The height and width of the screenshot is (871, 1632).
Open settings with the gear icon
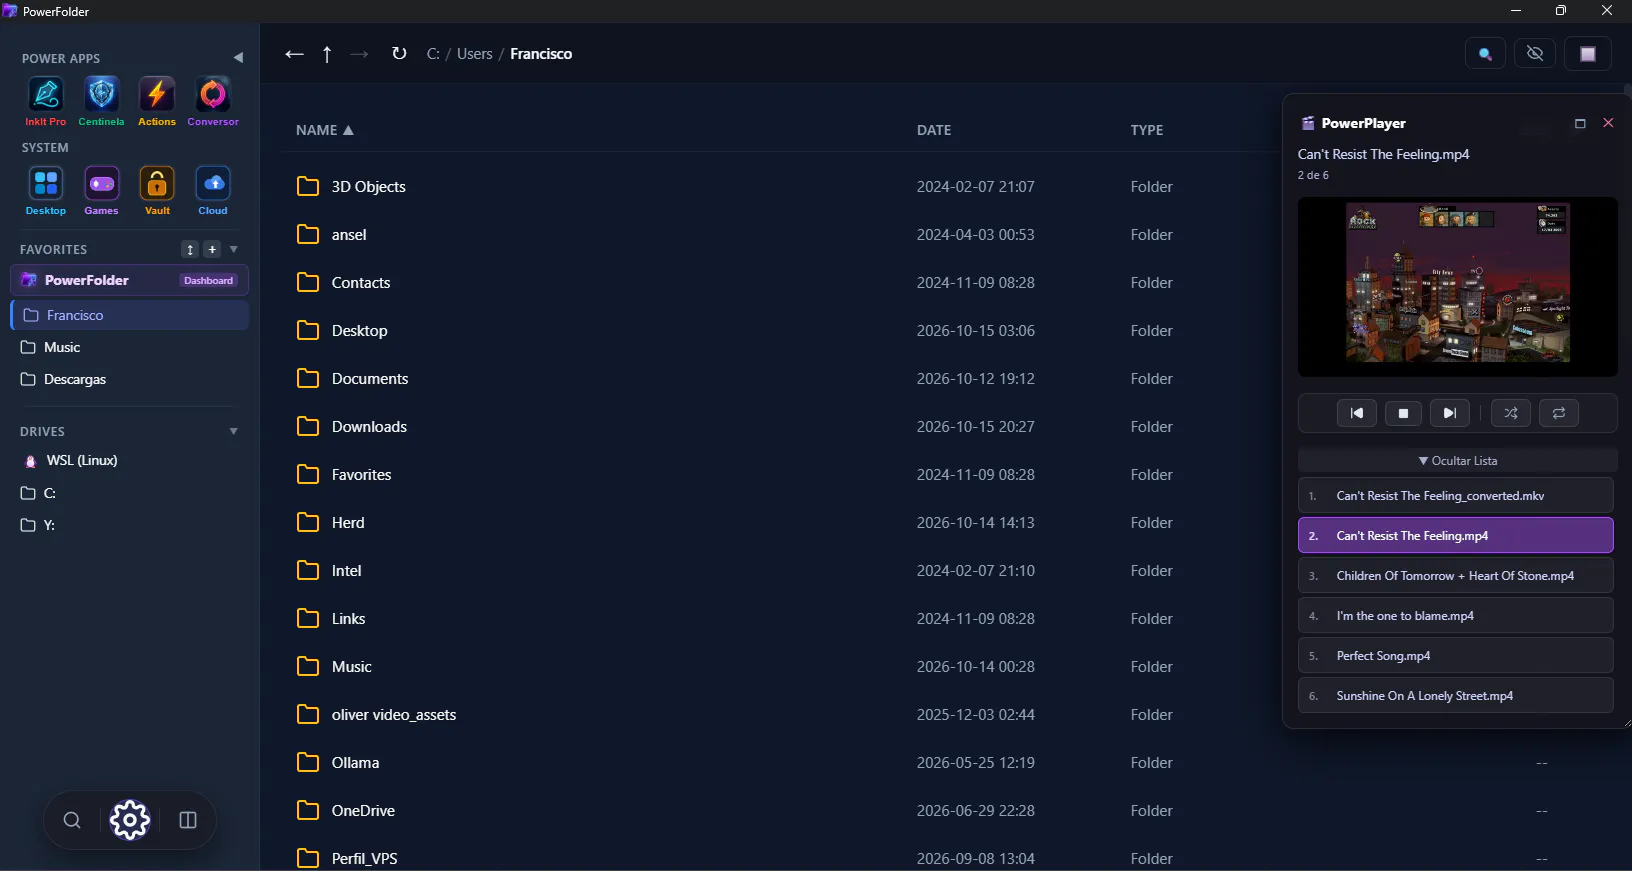click(130, 820)
